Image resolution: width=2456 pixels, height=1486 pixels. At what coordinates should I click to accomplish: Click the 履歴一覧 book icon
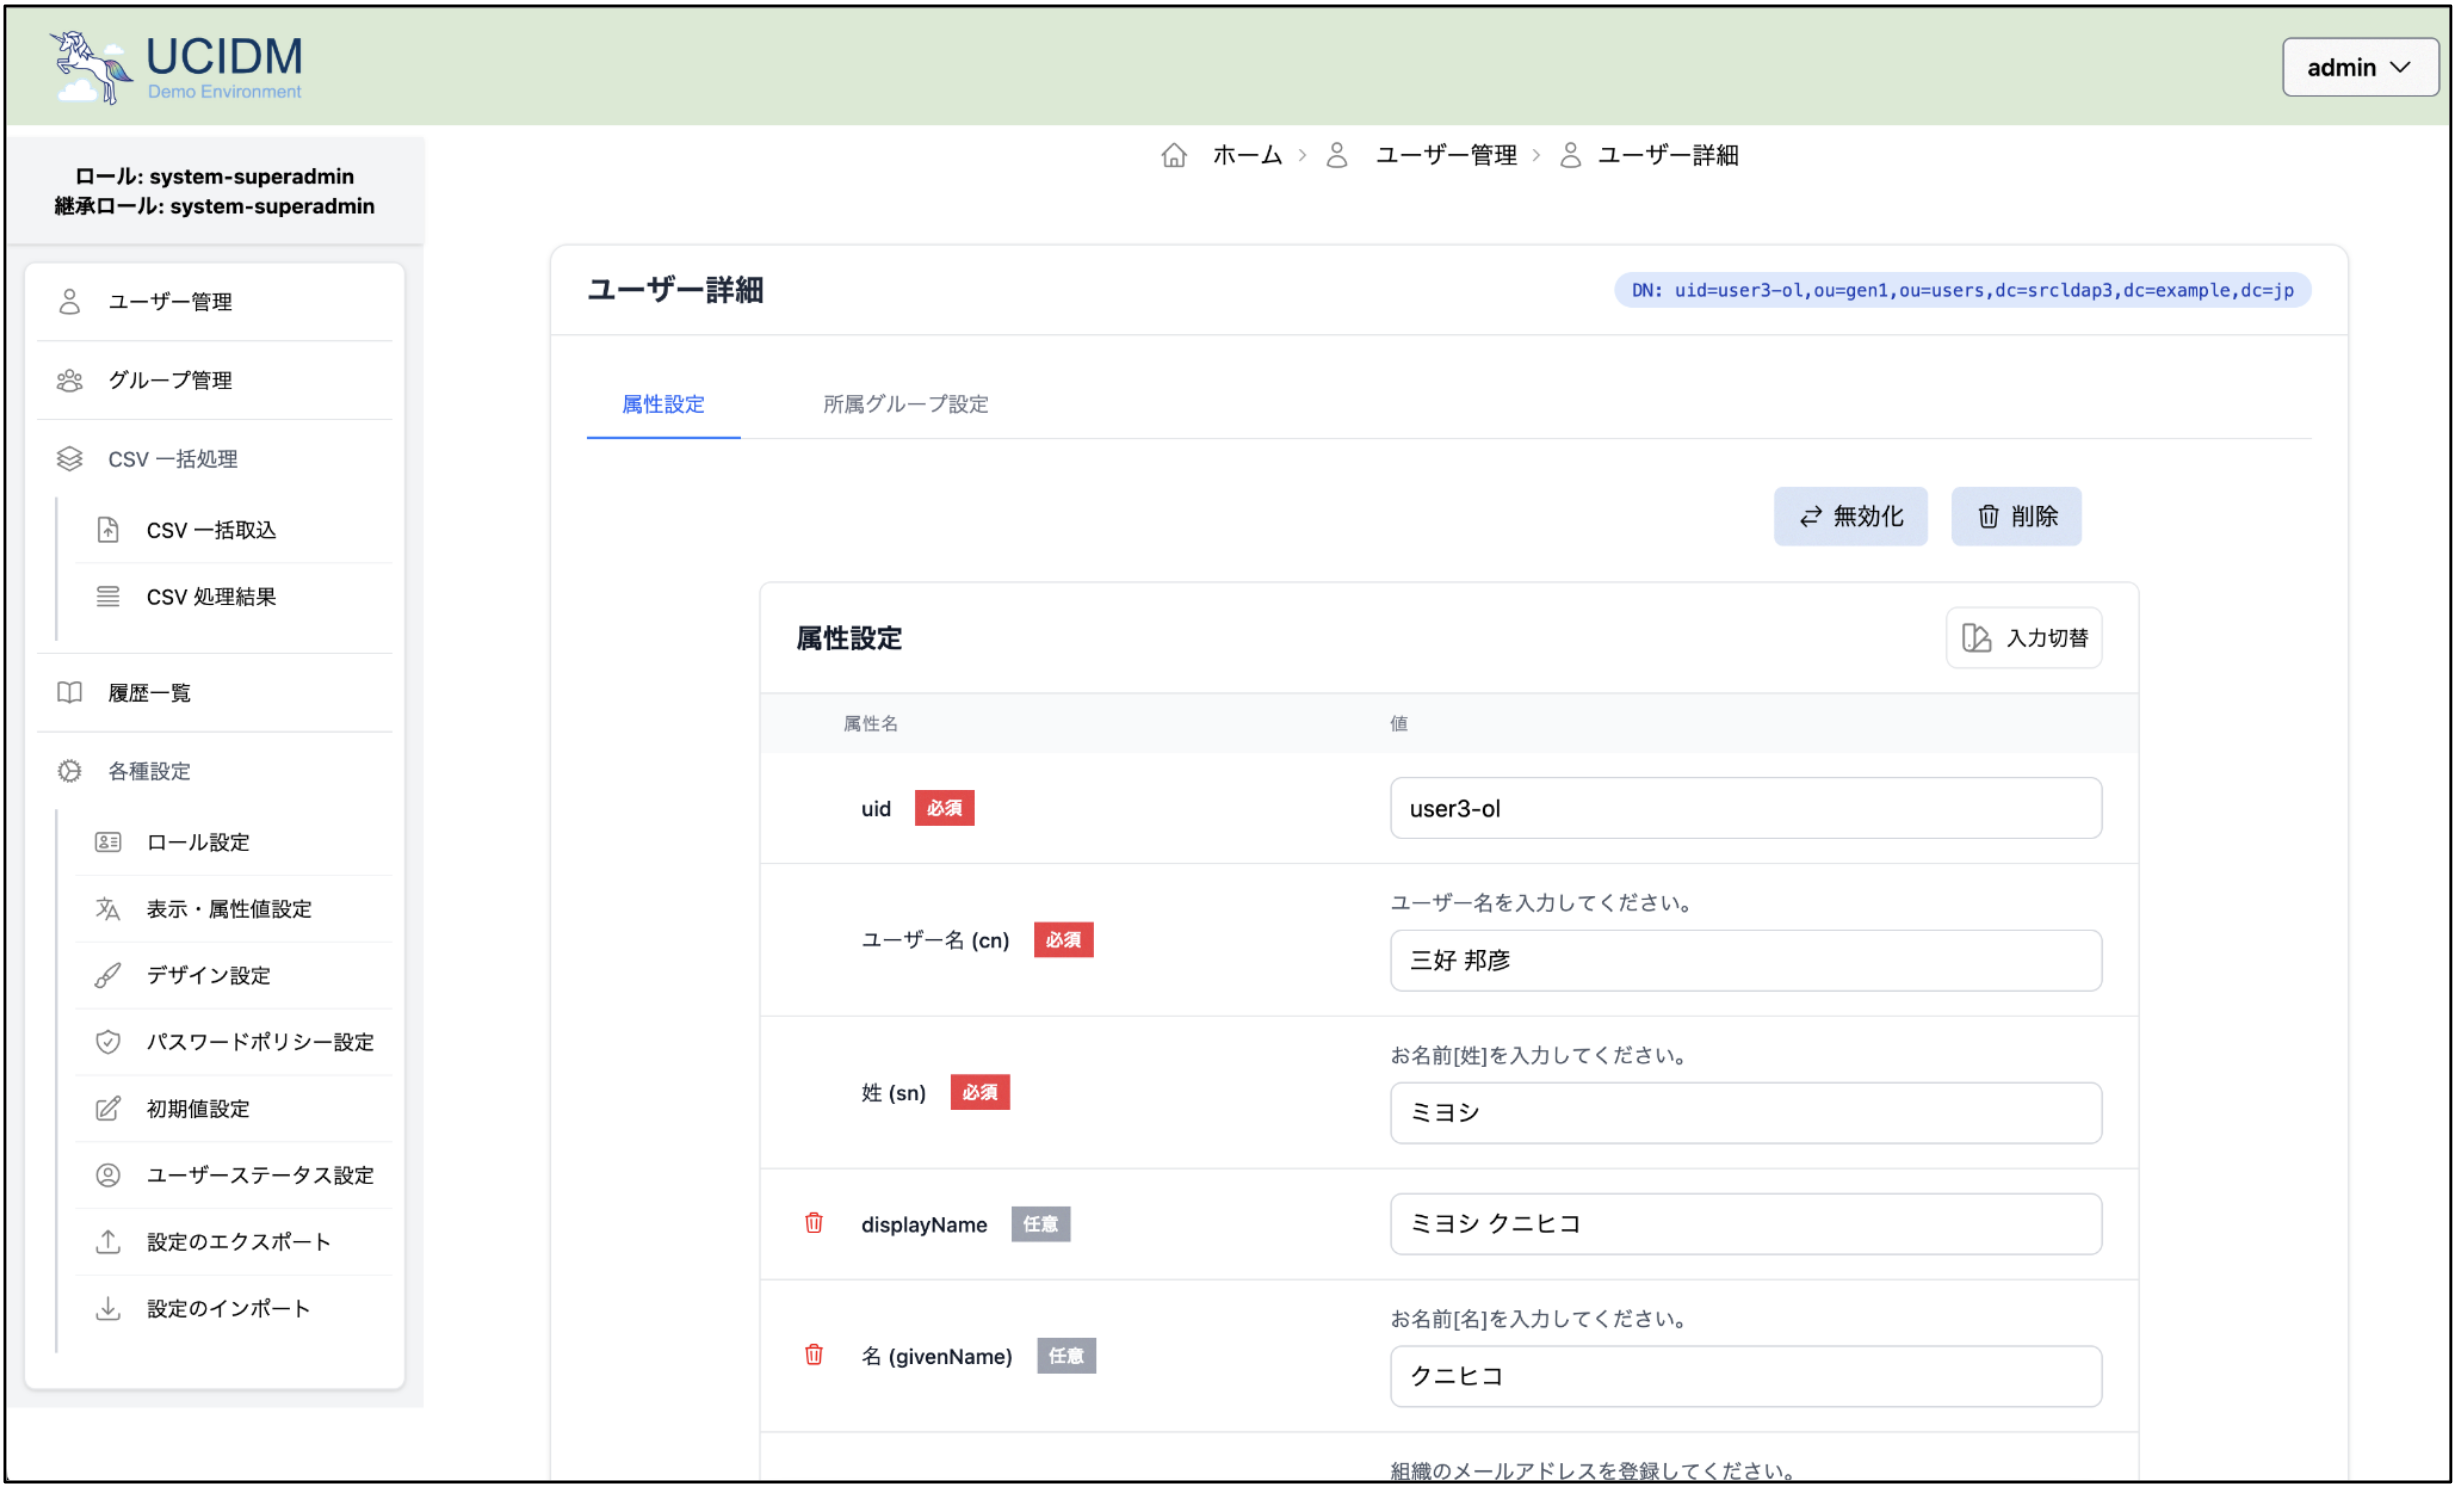click(x=69, y=693)
